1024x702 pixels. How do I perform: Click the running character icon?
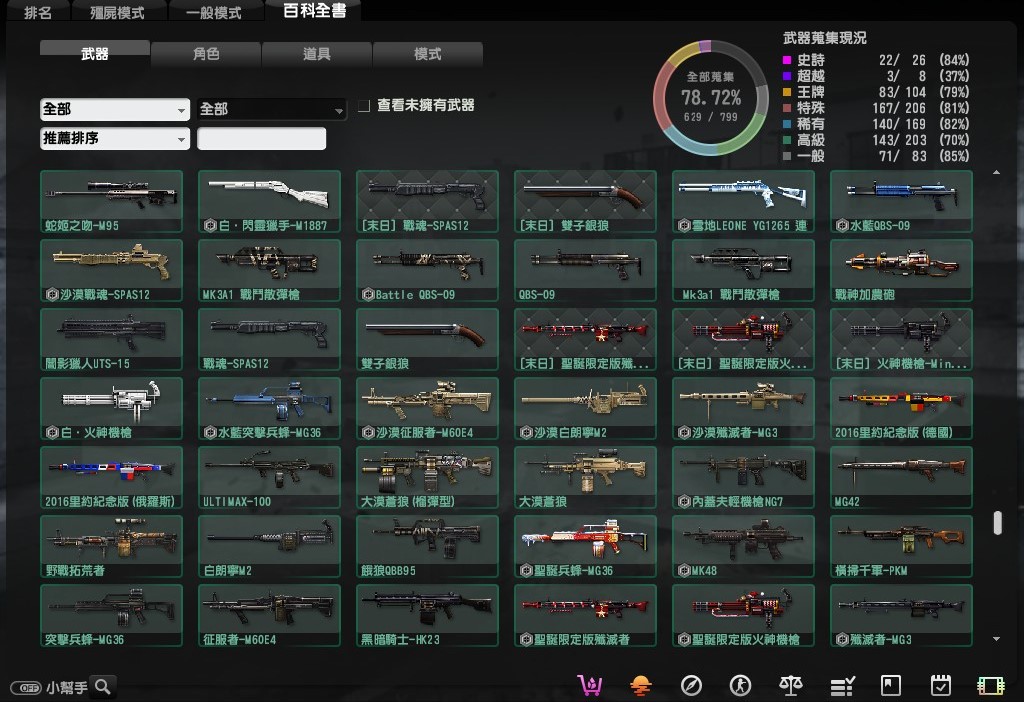click(x=740, y=685)
